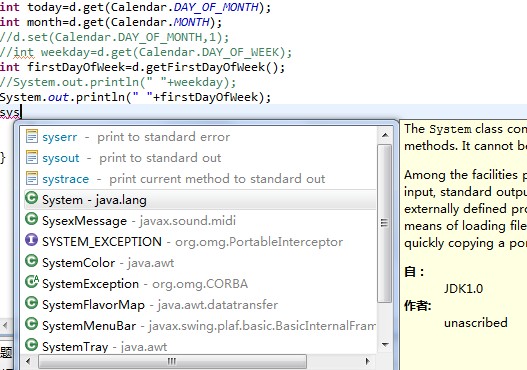This screenshot has width=527, height=370.
Task: Click 'unascribed' author text in Javadoc
Action: [x=476, y=323]
